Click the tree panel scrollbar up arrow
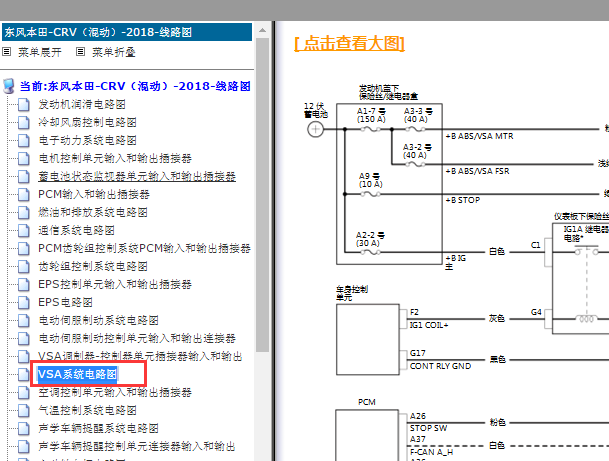Image resolution: width=609 pixels, height=461 pixels. click(263, 30)
